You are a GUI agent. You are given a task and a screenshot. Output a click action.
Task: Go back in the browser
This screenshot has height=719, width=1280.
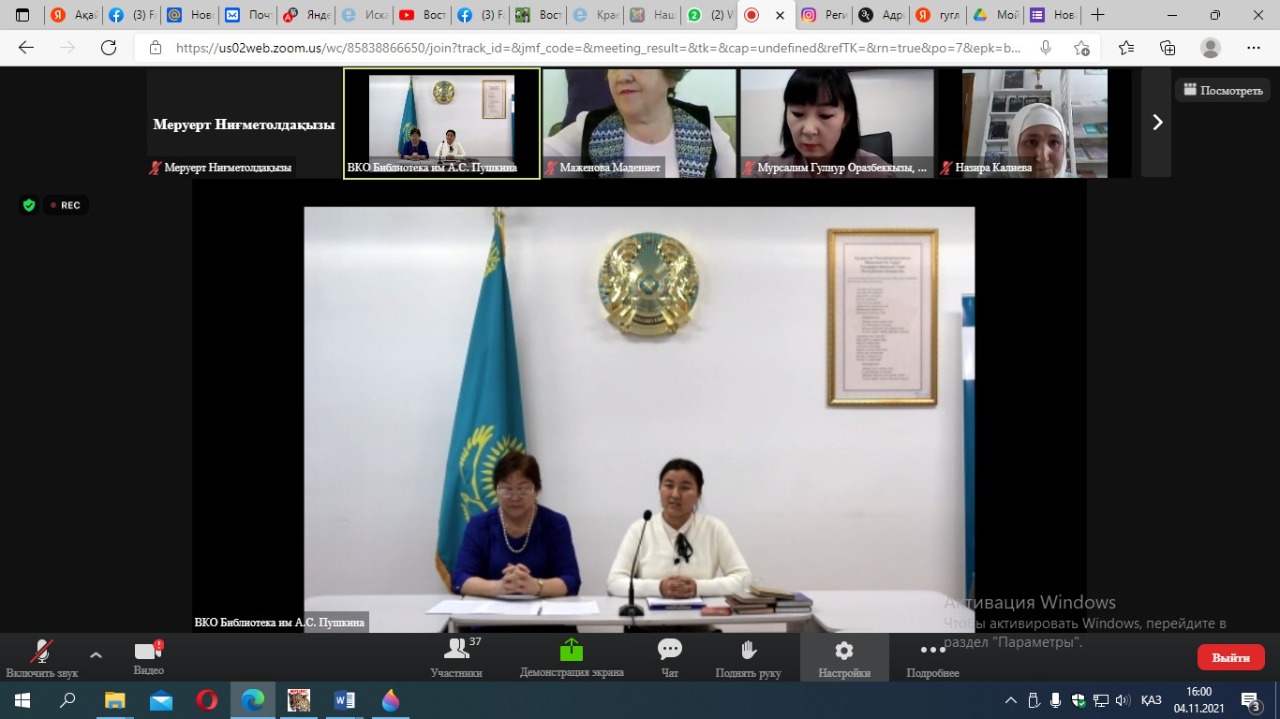(x=26, y=47)
